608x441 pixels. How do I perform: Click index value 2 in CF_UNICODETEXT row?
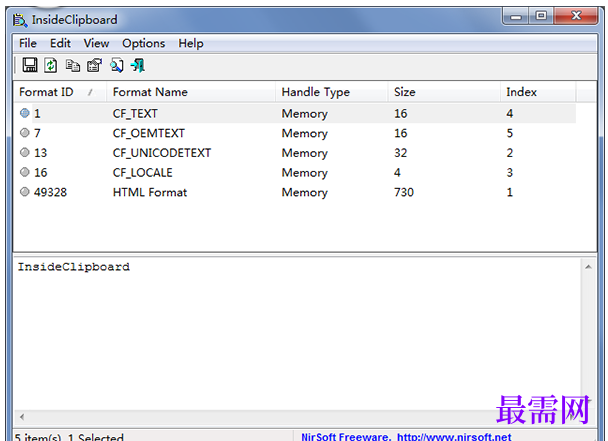click(510, 153)
